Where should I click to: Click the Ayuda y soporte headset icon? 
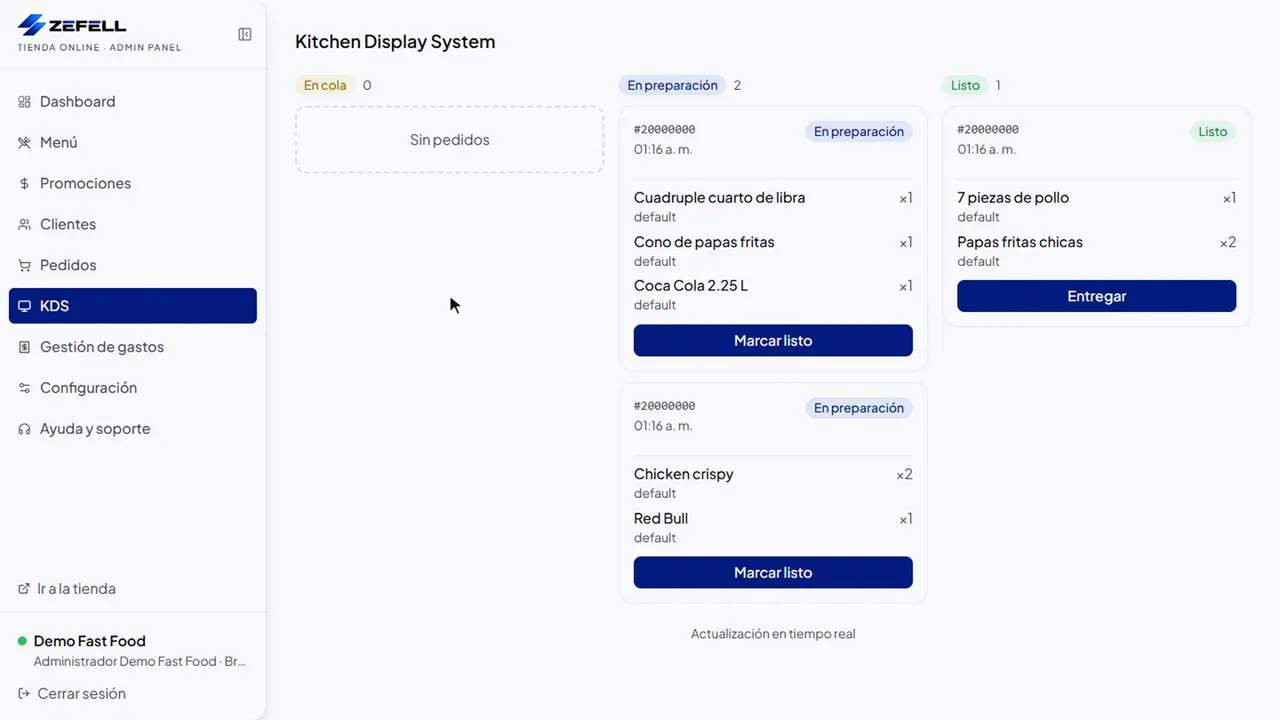point(24,429)
